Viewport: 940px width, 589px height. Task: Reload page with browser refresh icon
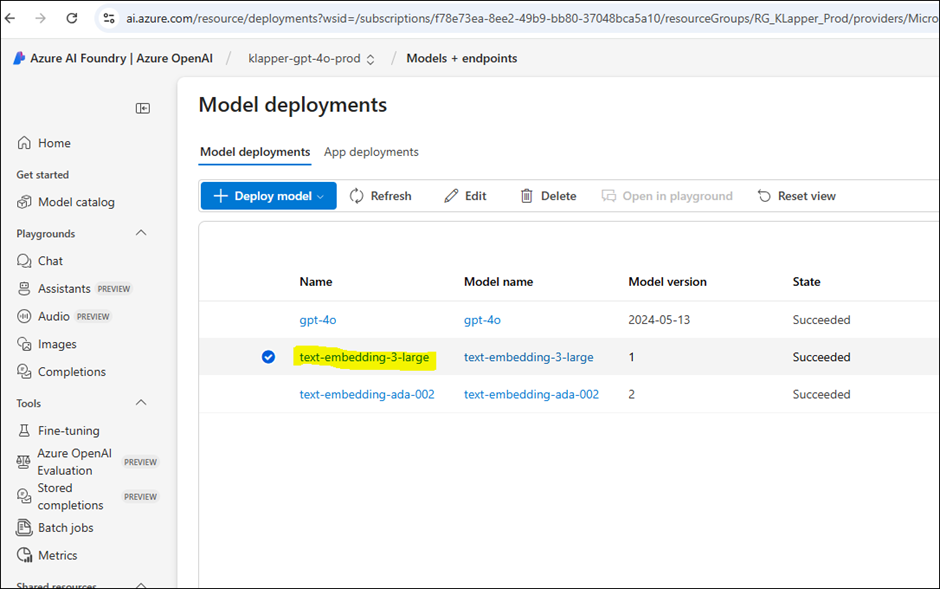72,18
